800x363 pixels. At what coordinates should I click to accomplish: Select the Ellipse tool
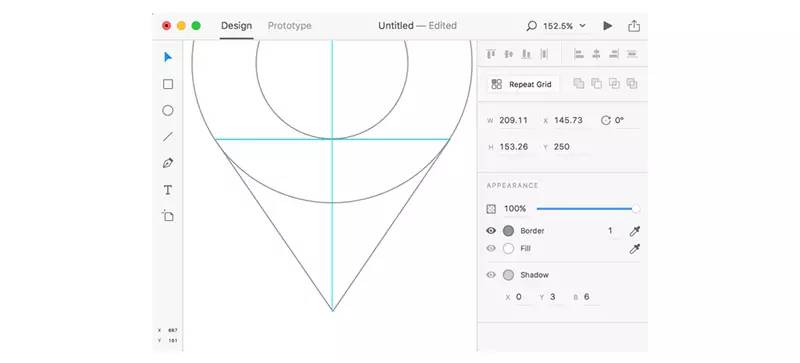click(168, 110)
